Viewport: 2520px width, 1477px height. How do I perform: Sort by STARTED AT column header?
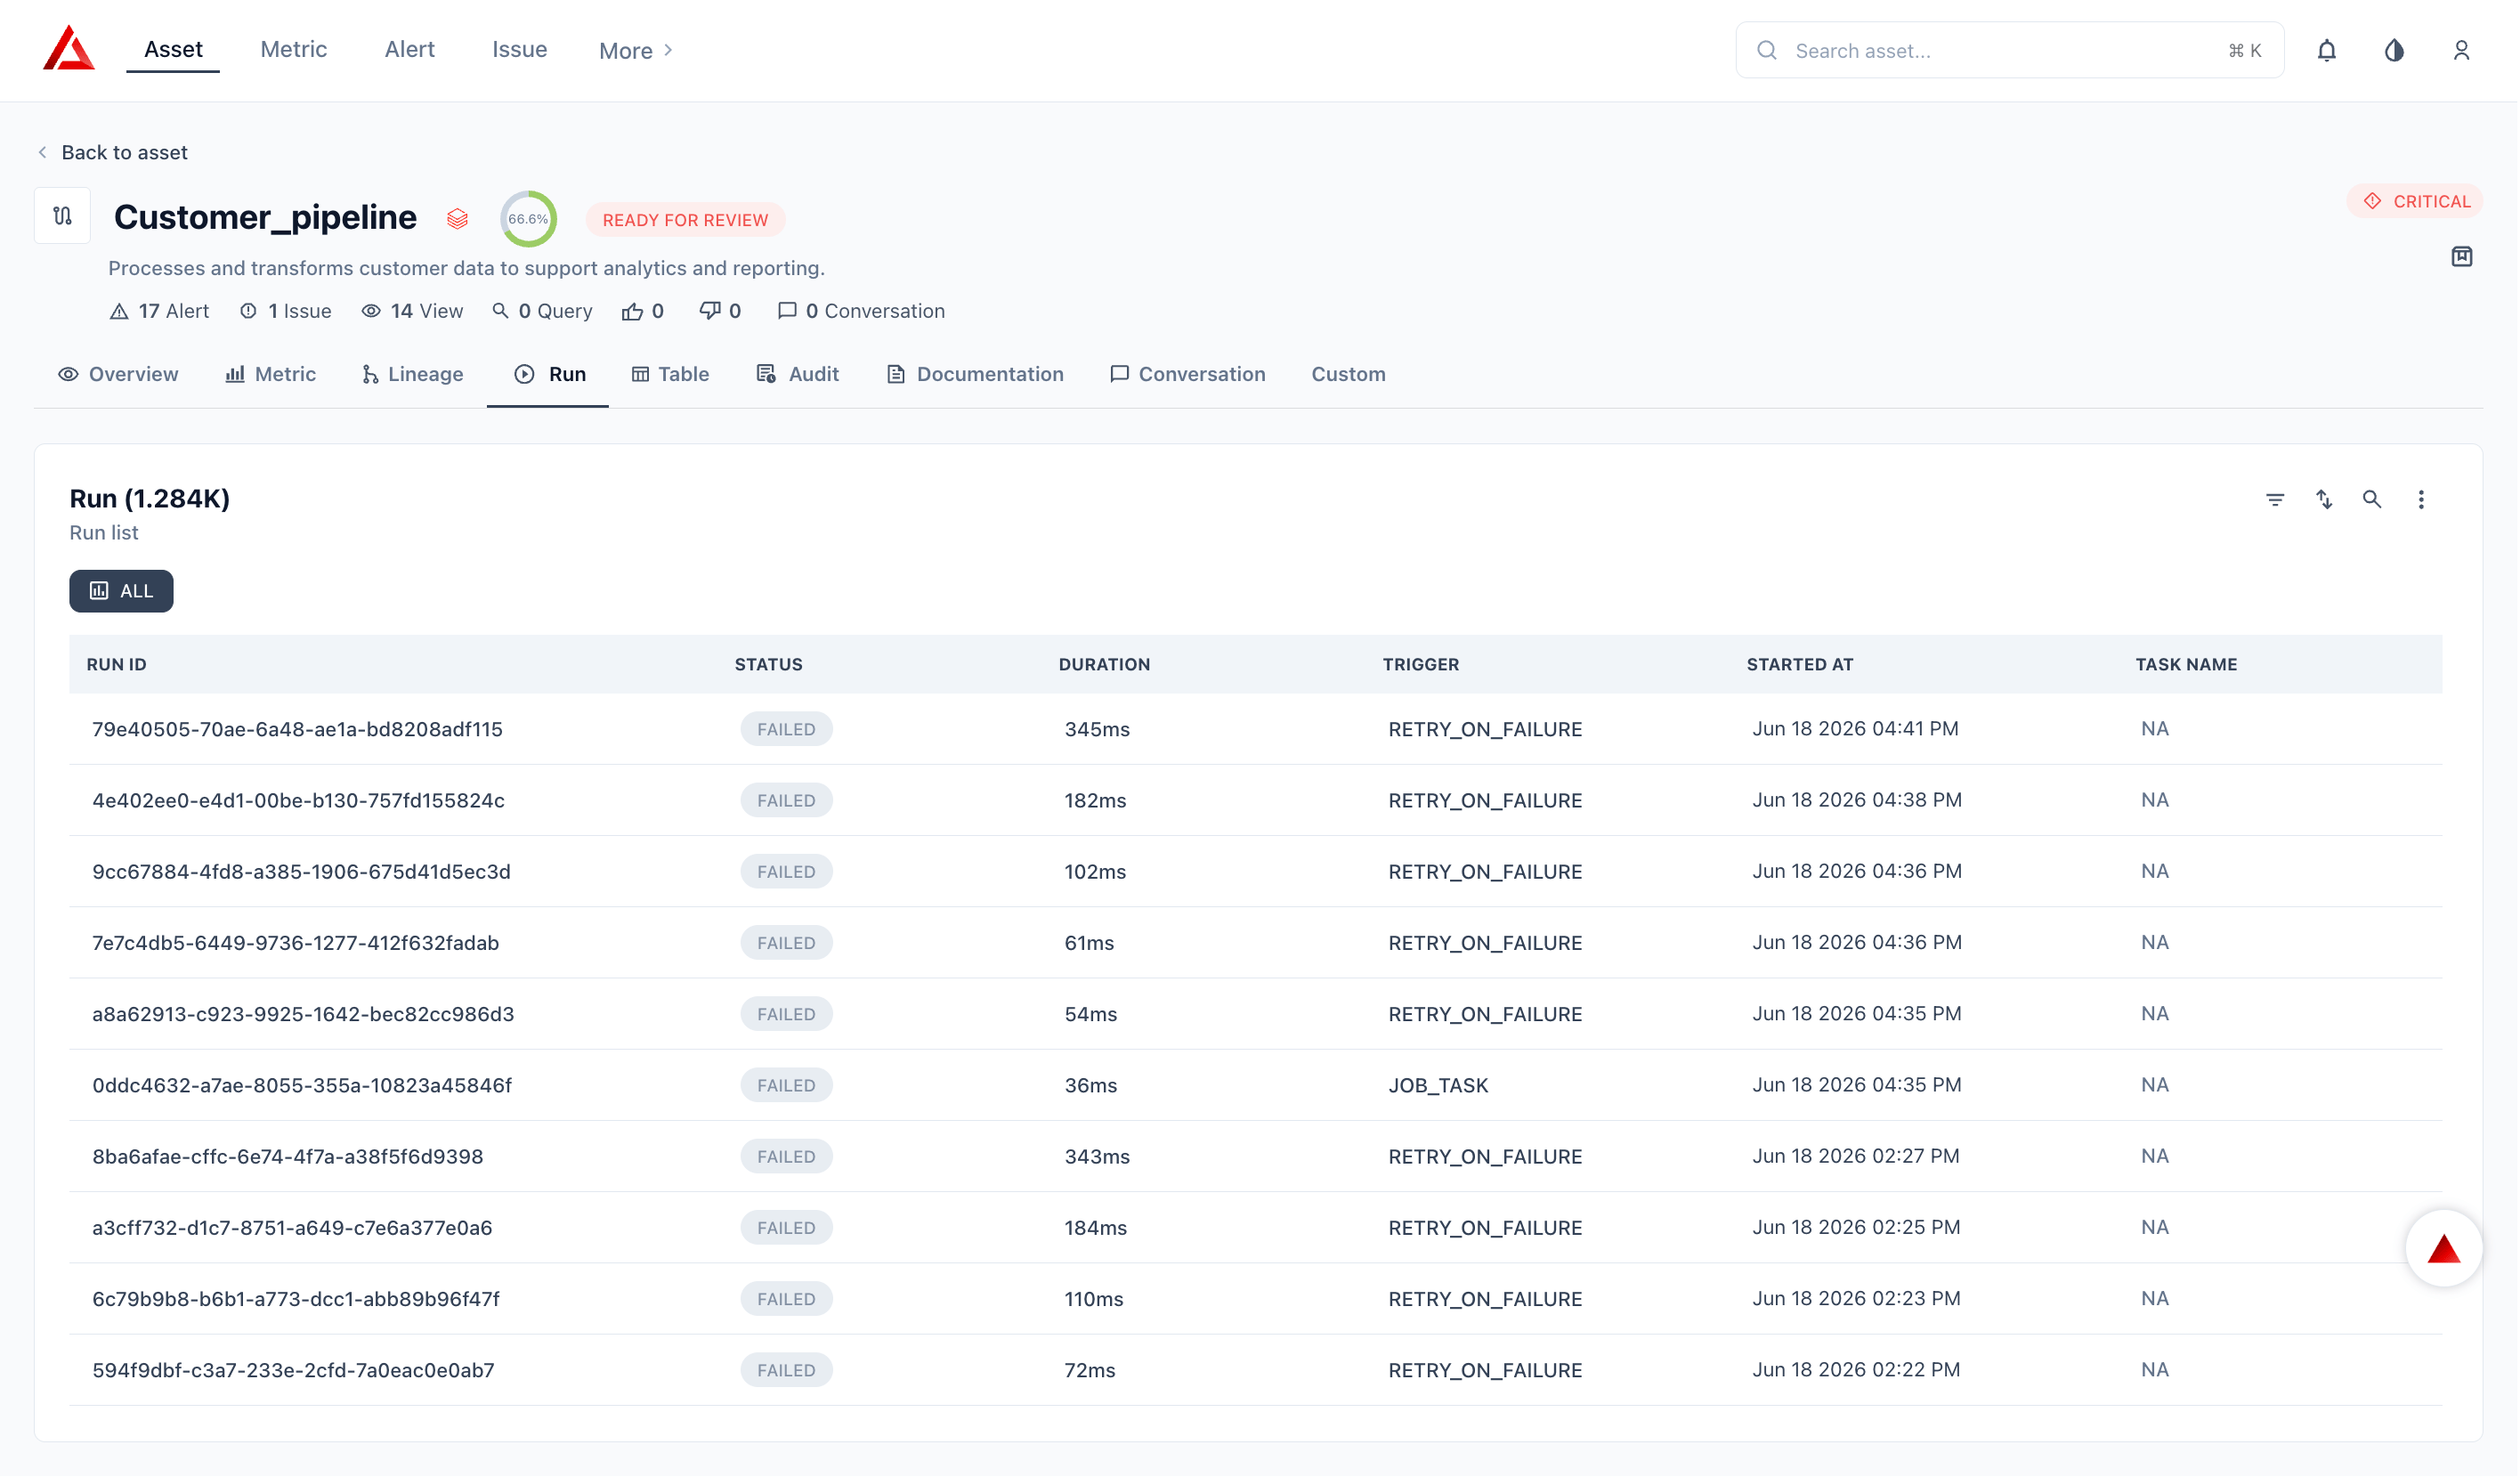tap(1801, 665)
